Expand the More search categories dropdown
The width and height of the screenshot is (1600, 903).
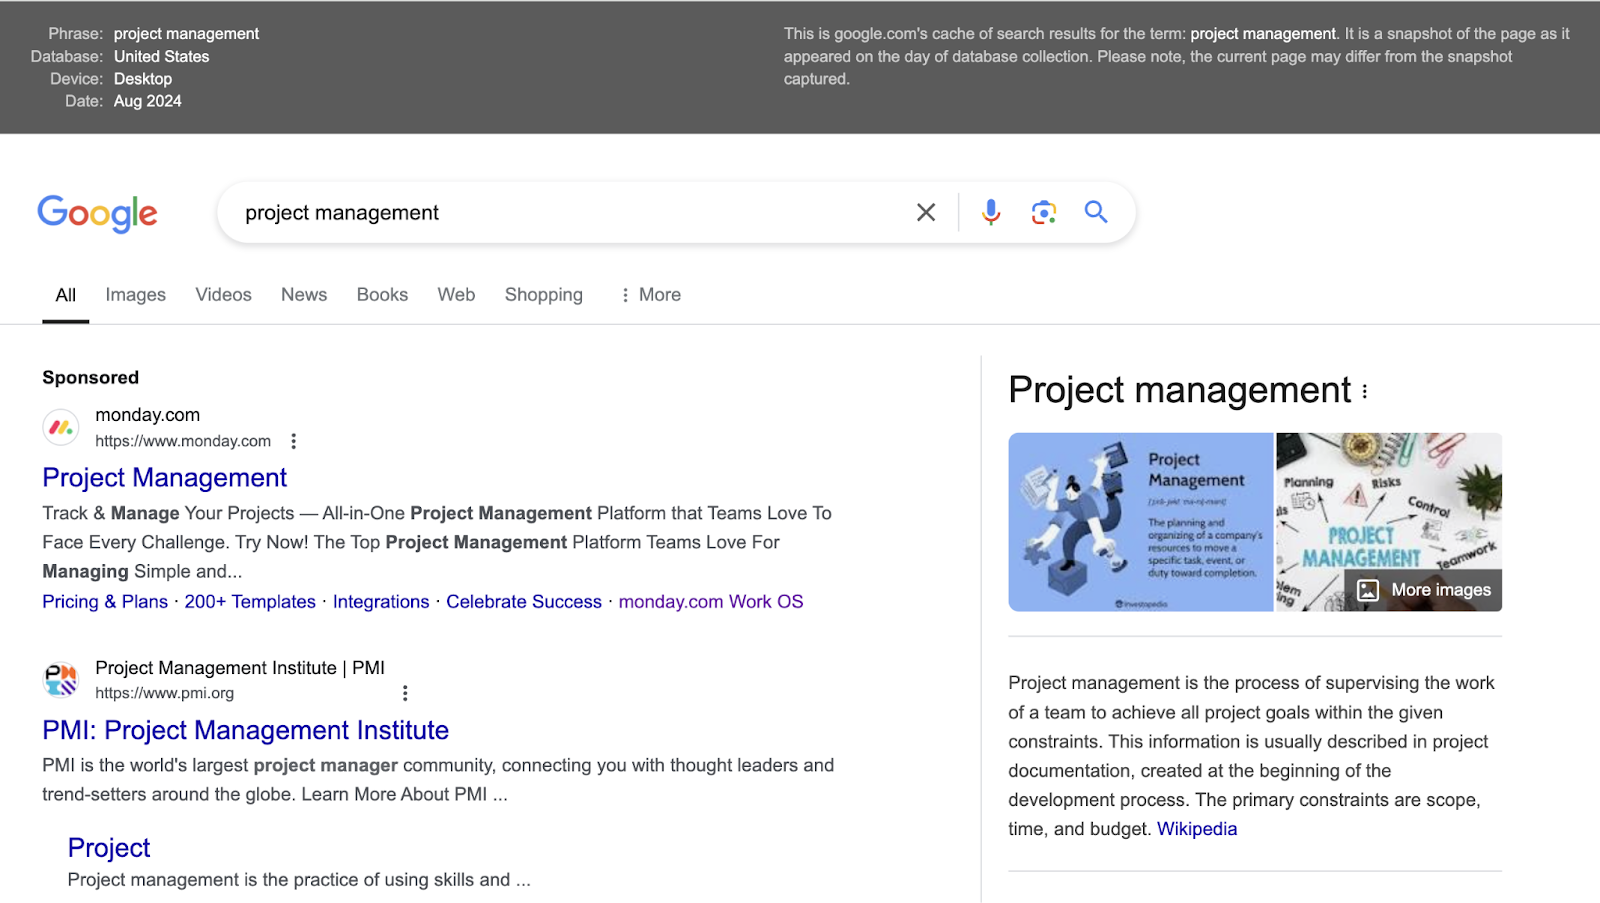pyautogui.click(x=650, y=294)
